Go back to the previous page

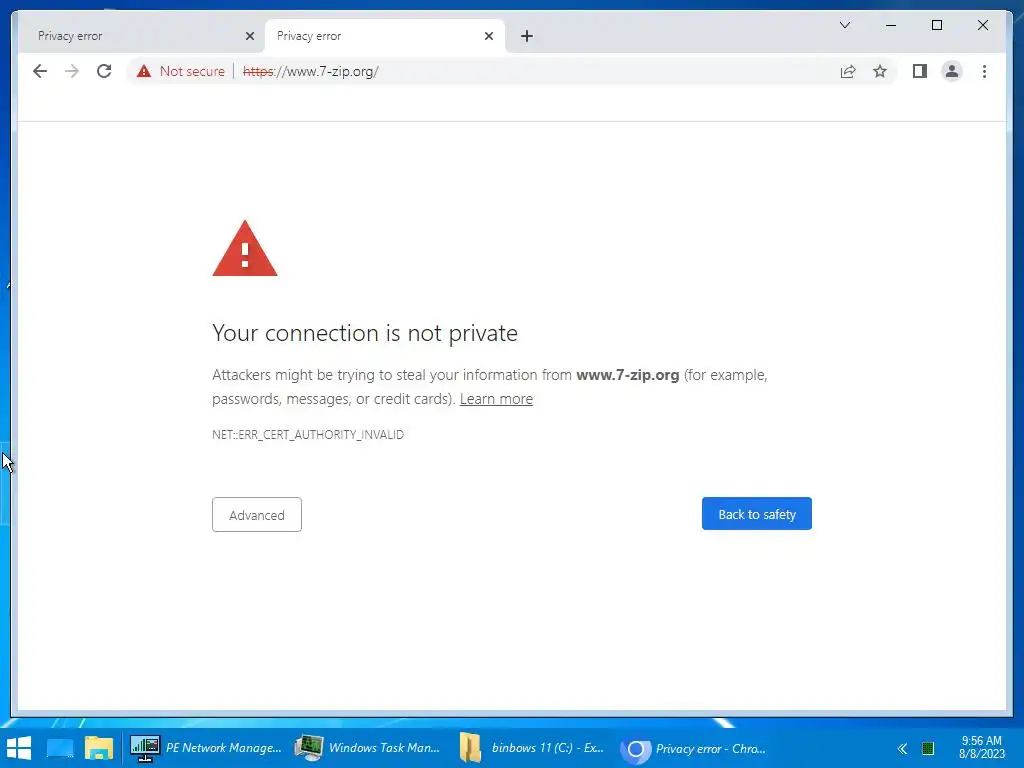pyautogui.click(x=40, y=71)
